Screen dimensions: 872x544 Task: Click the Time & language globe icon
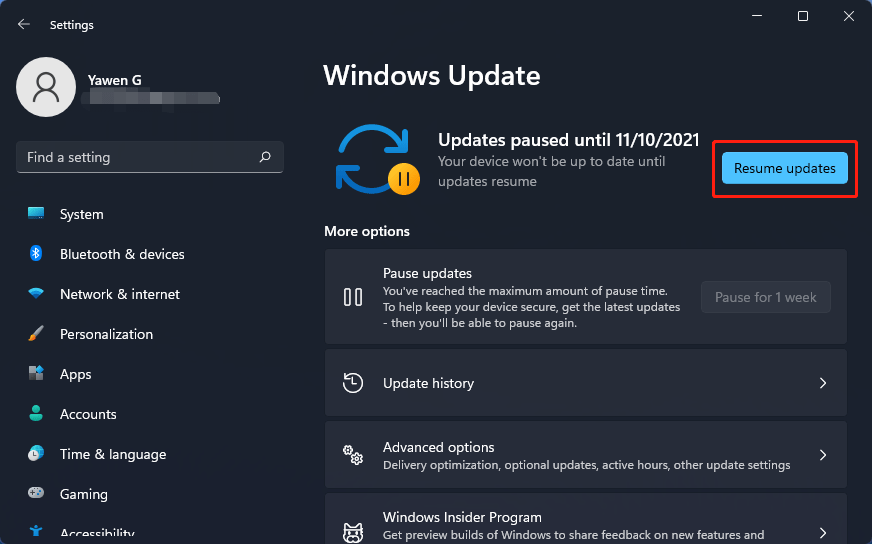pyautogui.click(x=36, y=453)
